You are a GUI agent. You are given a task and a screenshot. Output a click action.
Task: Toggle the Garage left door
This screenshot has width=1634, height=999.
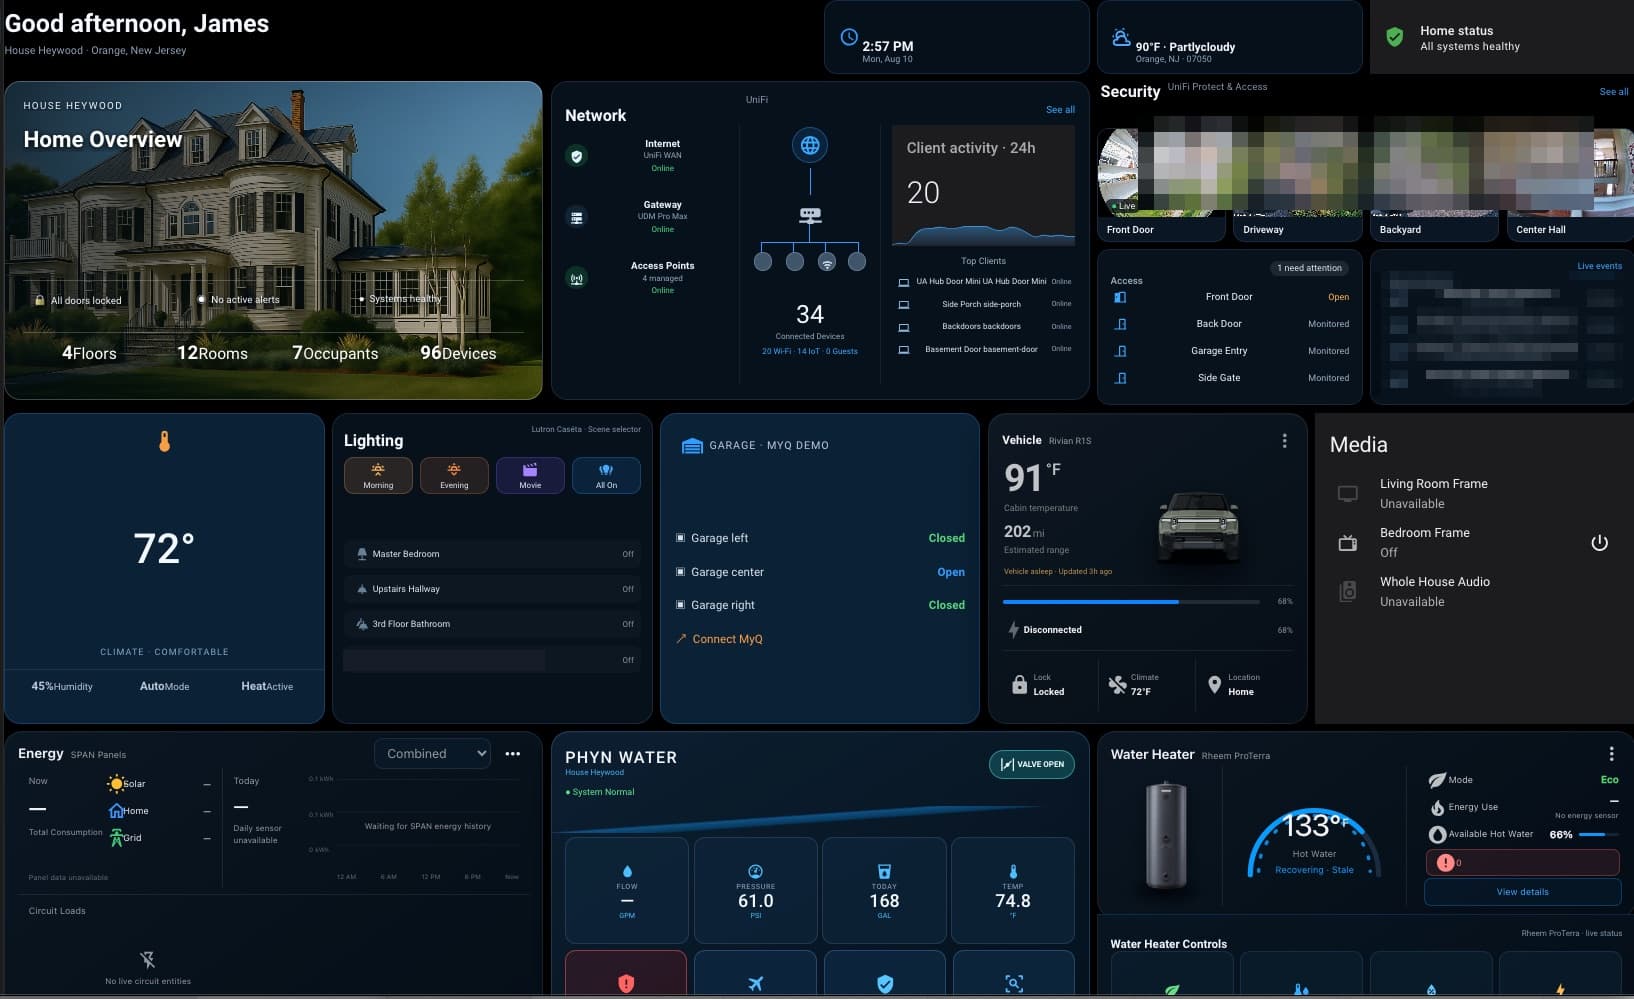click(x=820, y=538)
